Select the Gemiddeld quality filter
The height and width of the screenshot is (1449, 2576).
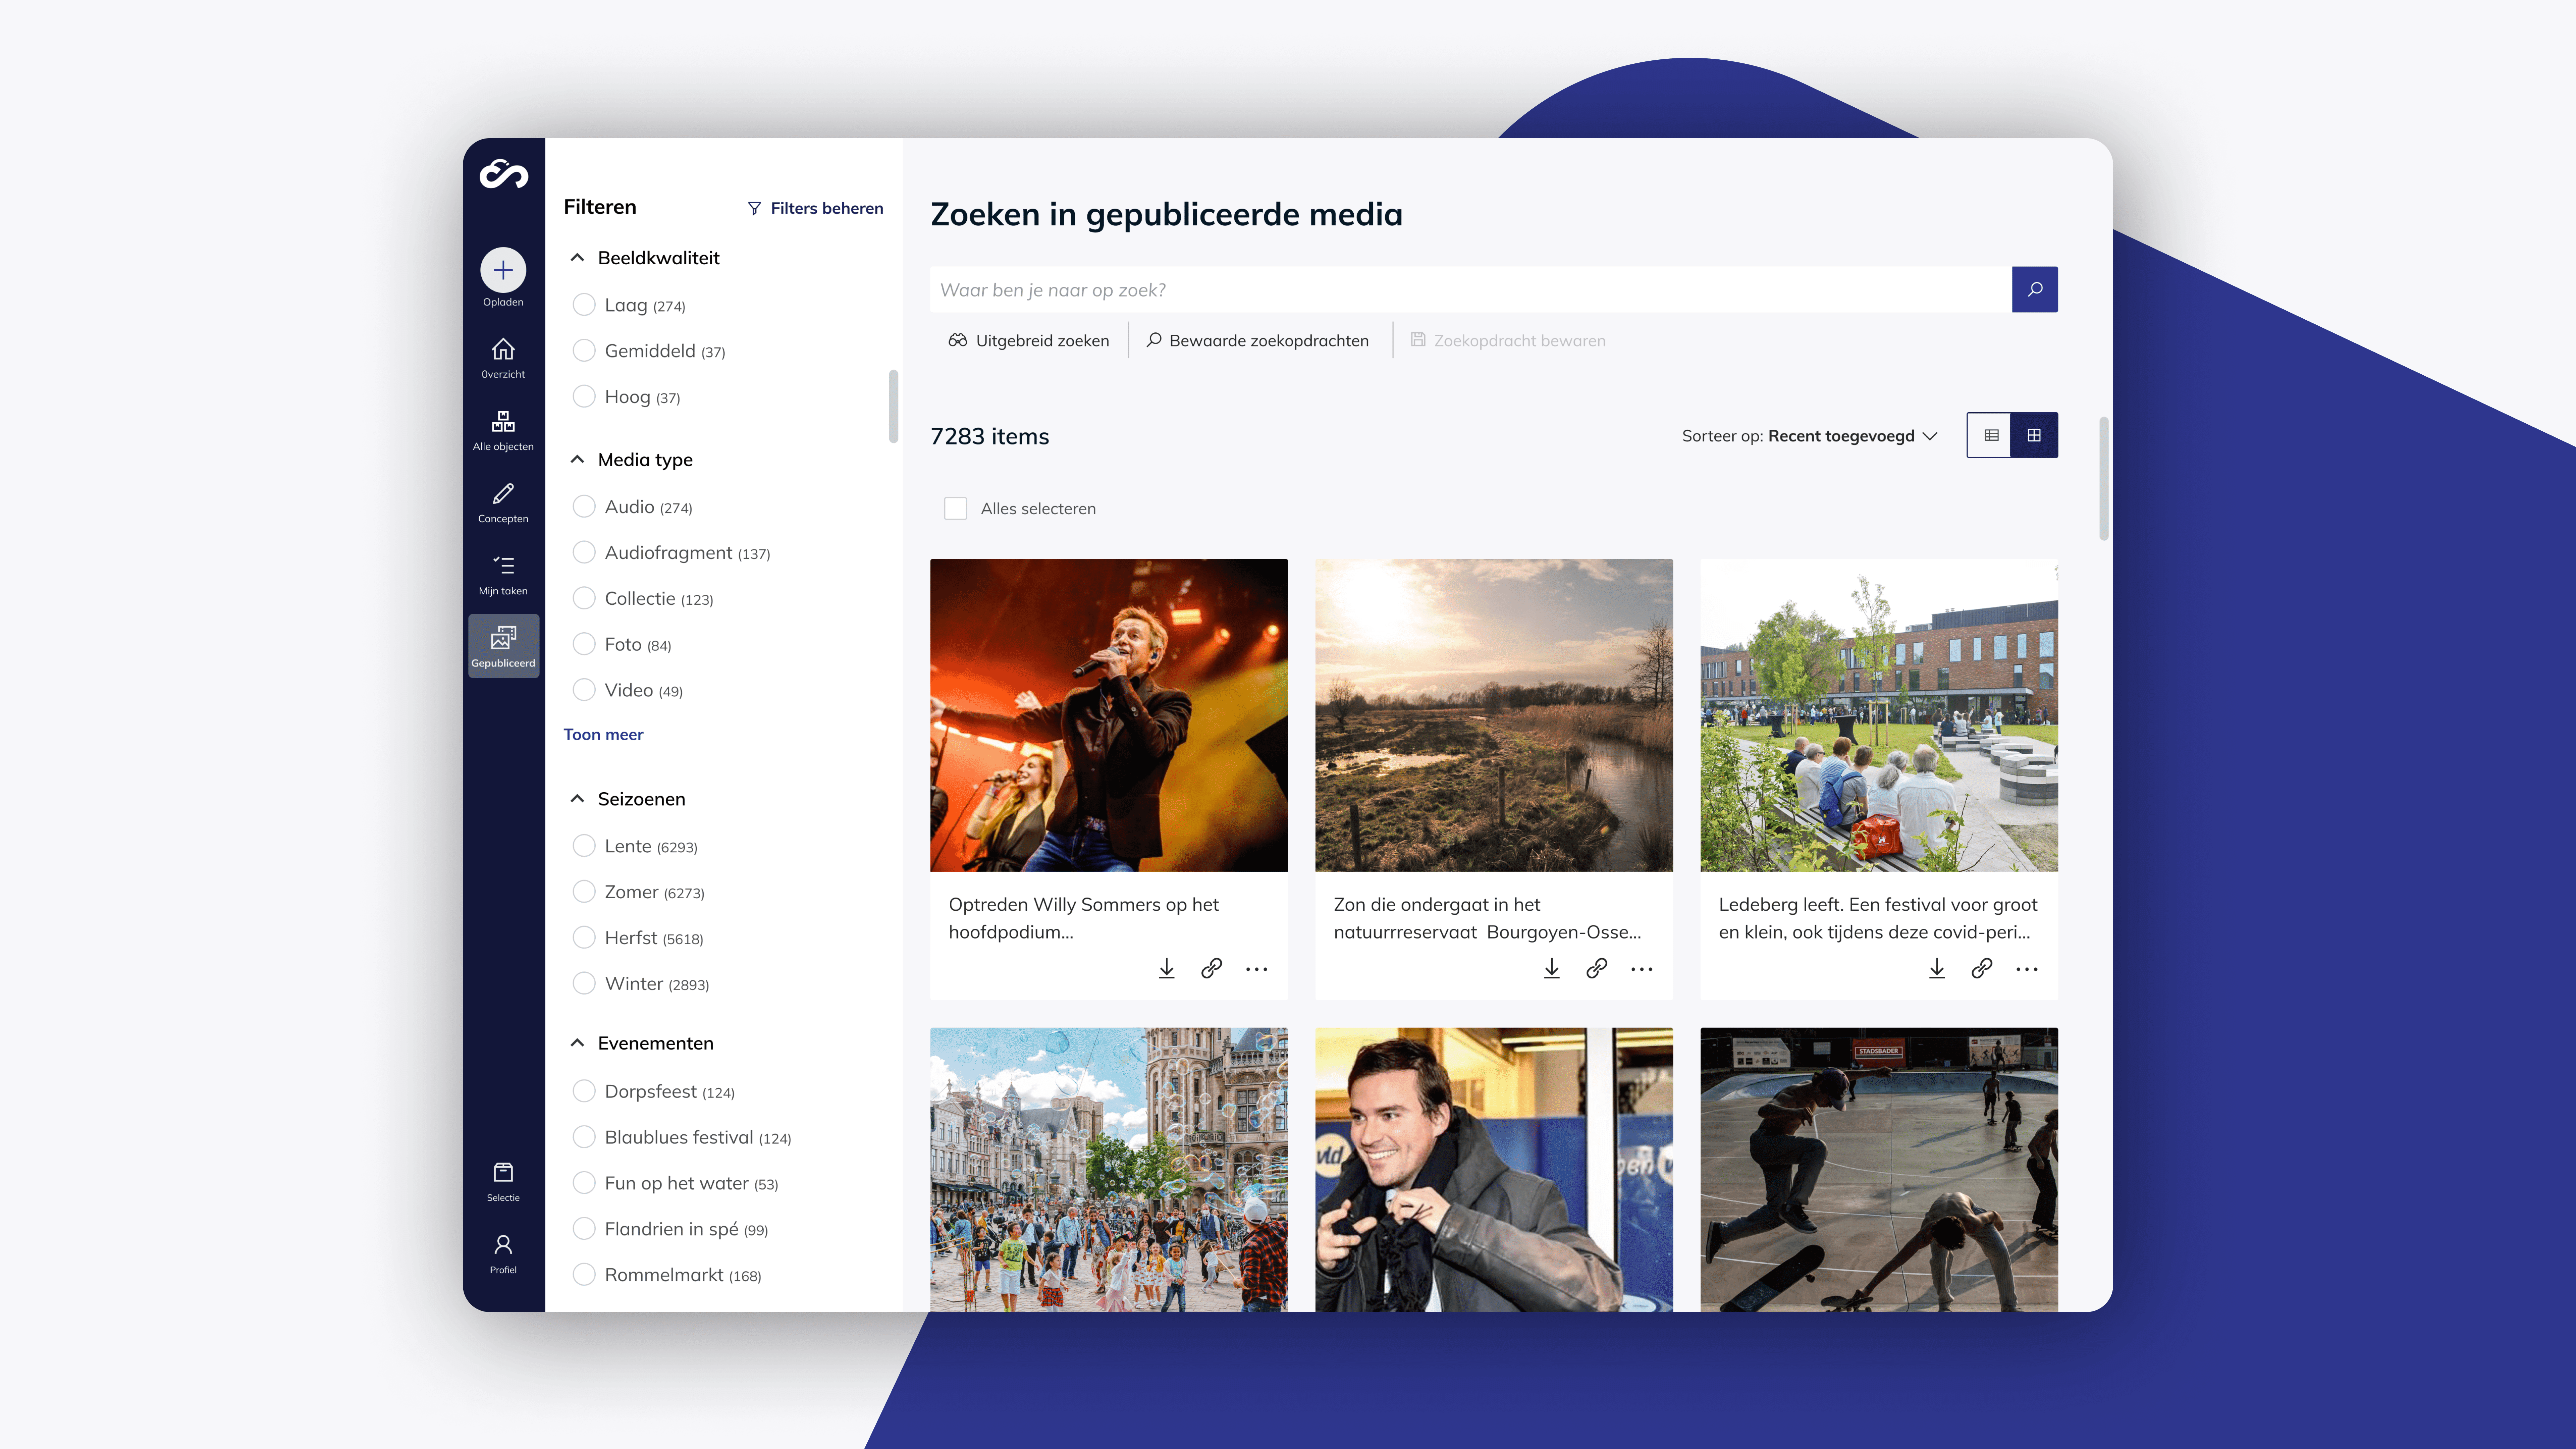[x=584, y=351]
